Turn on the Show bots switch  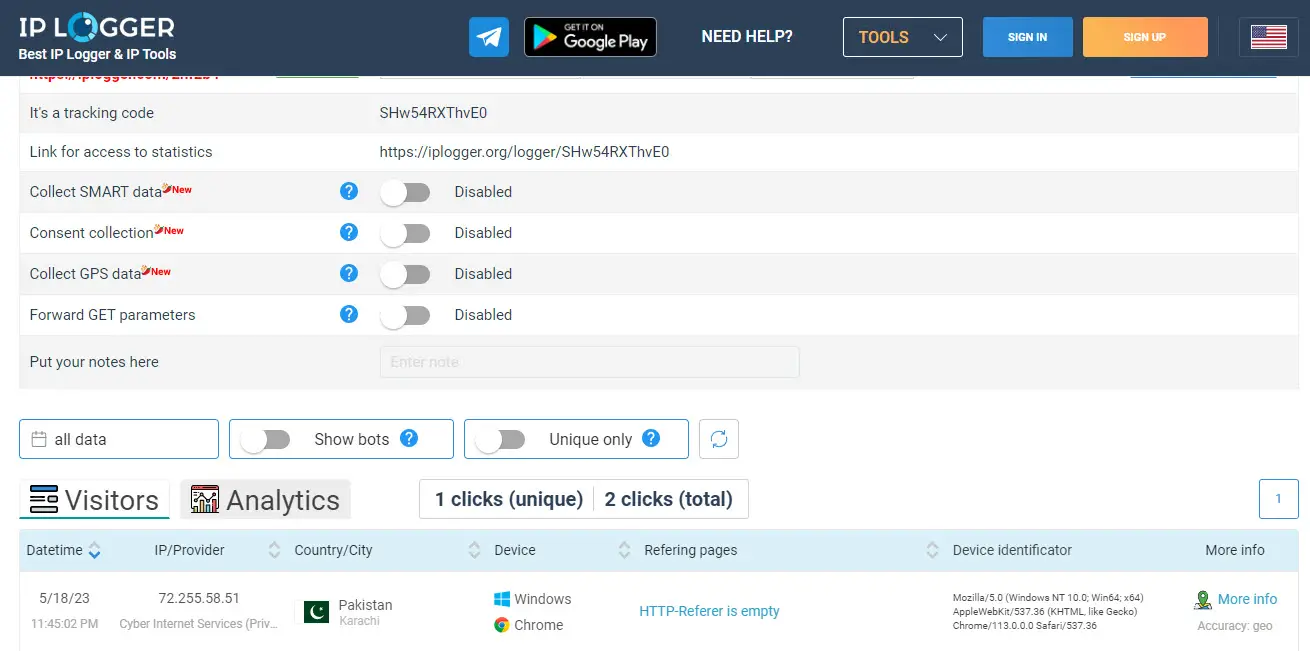(266, 438)
